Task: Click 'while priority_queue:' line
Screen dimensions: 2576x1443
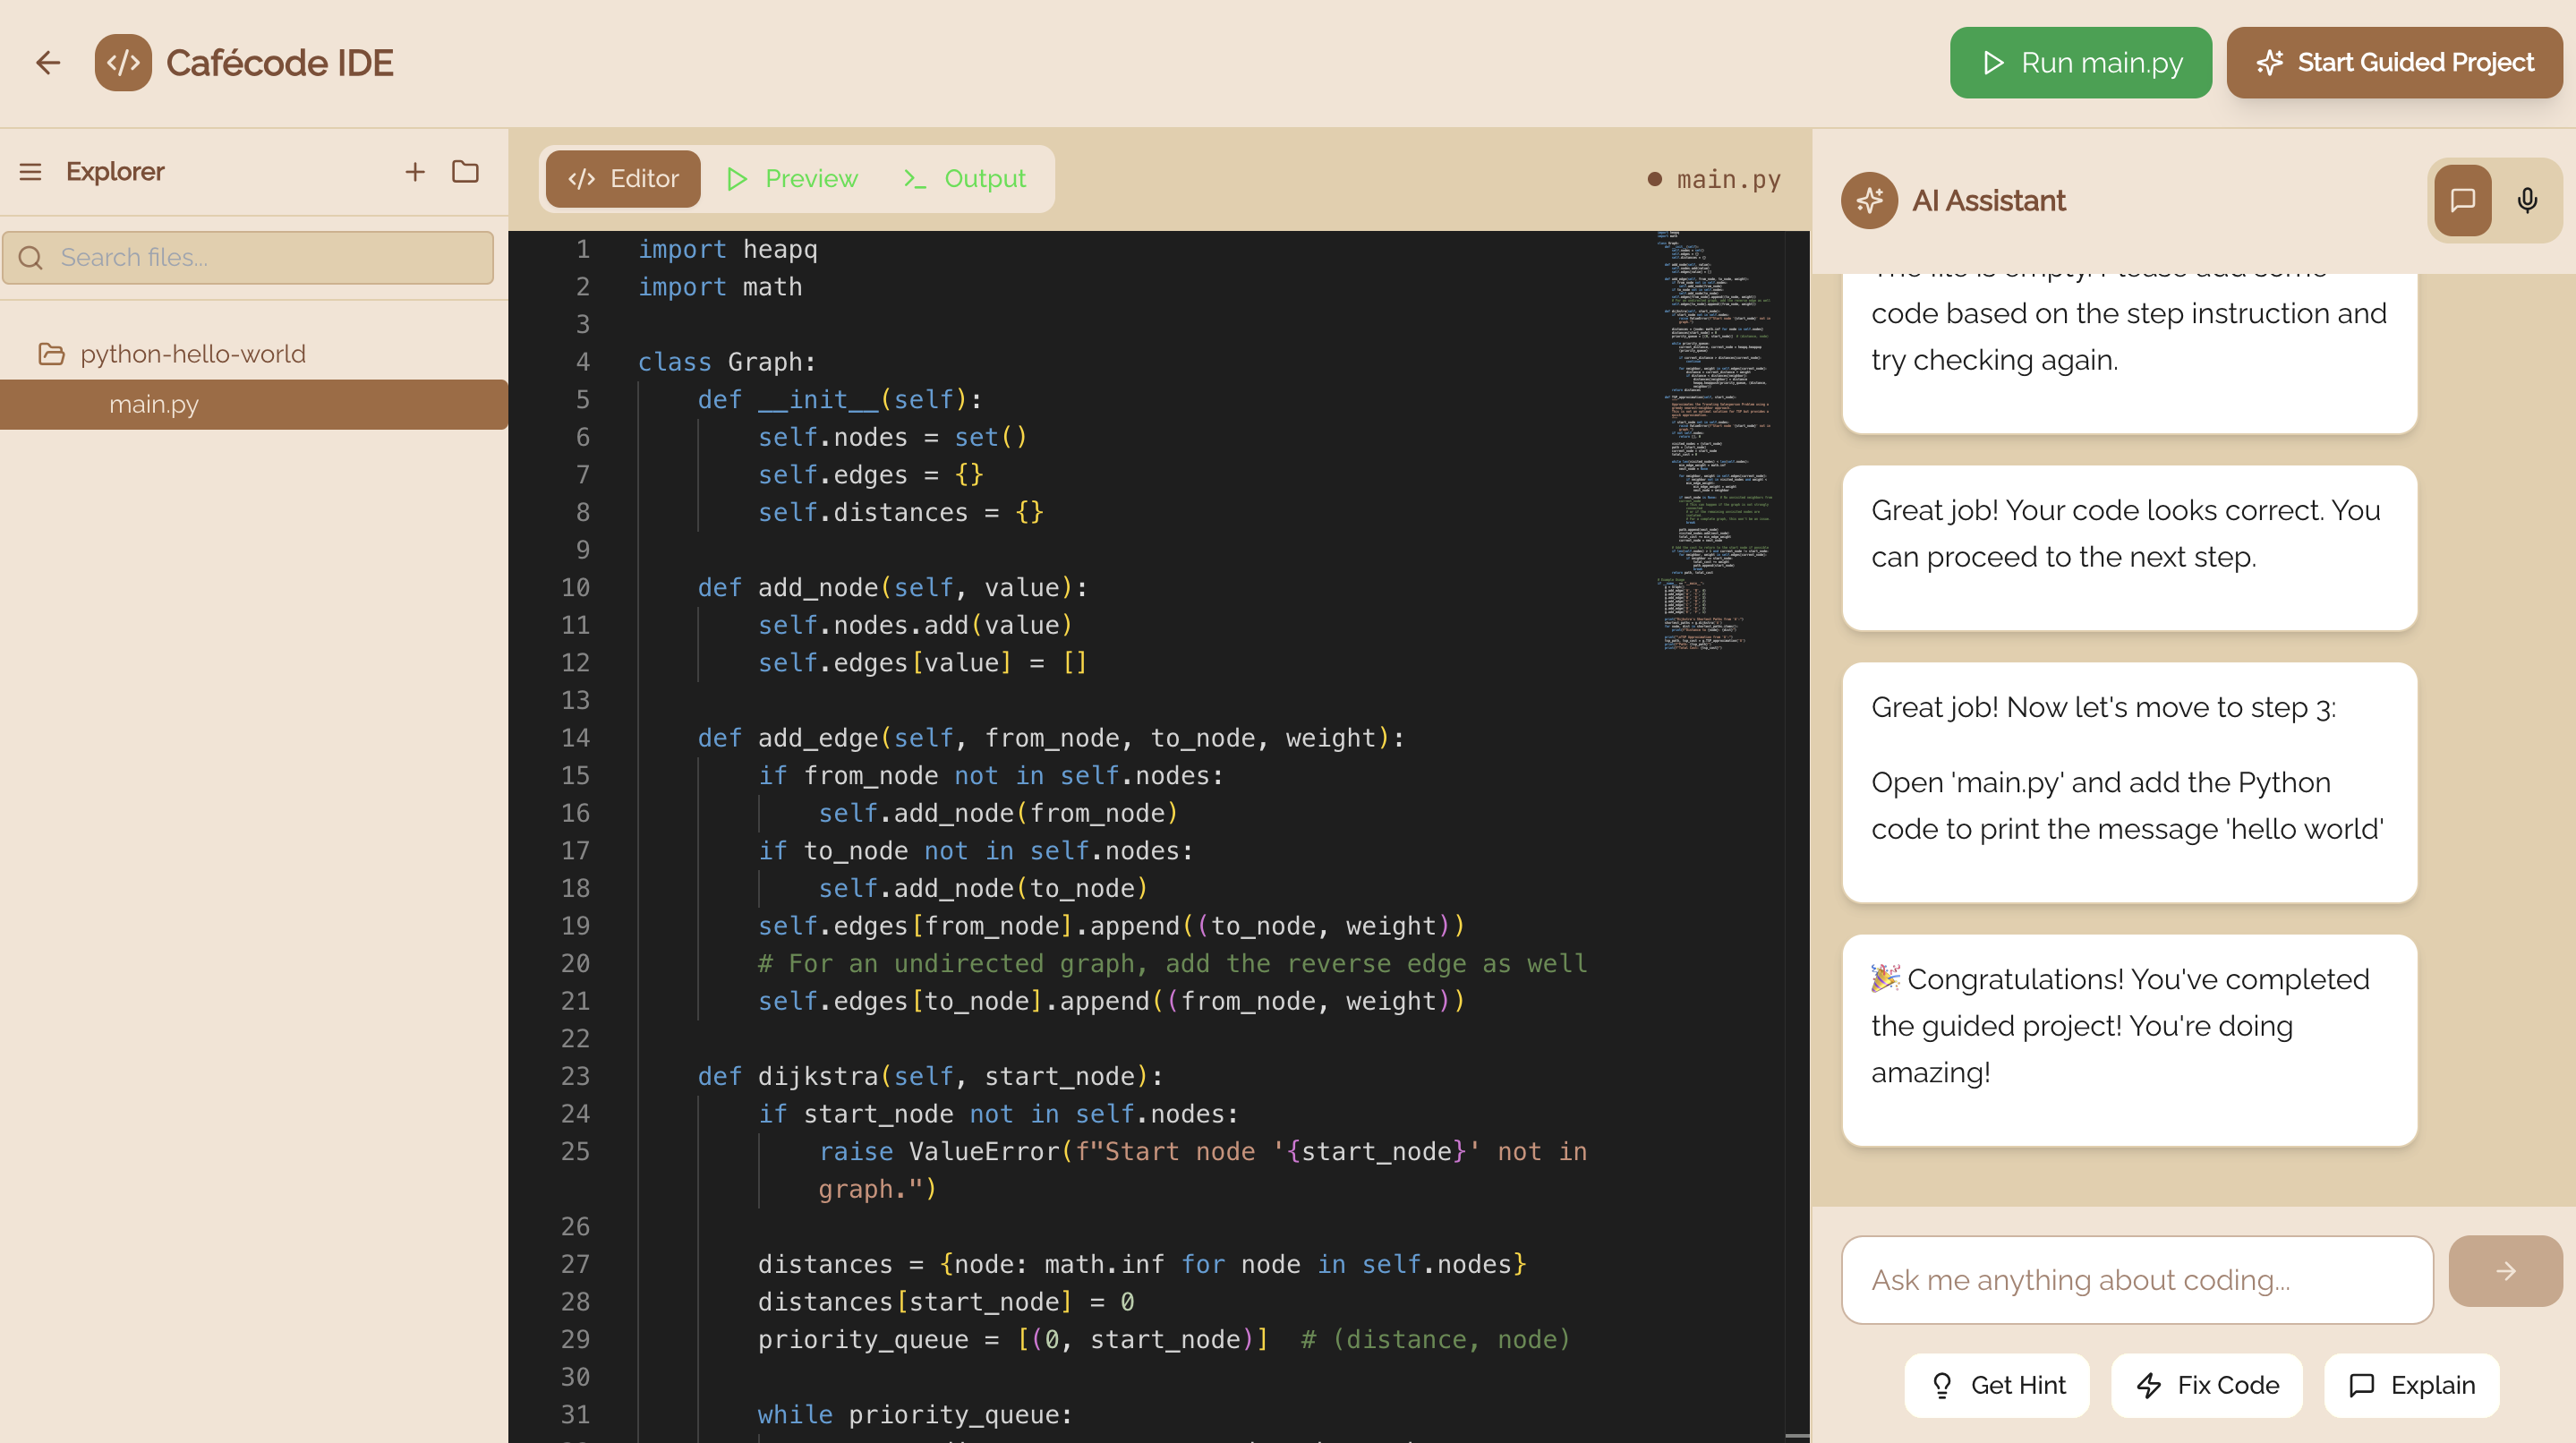Action: pyautogui.click(x=914, y=1414)
